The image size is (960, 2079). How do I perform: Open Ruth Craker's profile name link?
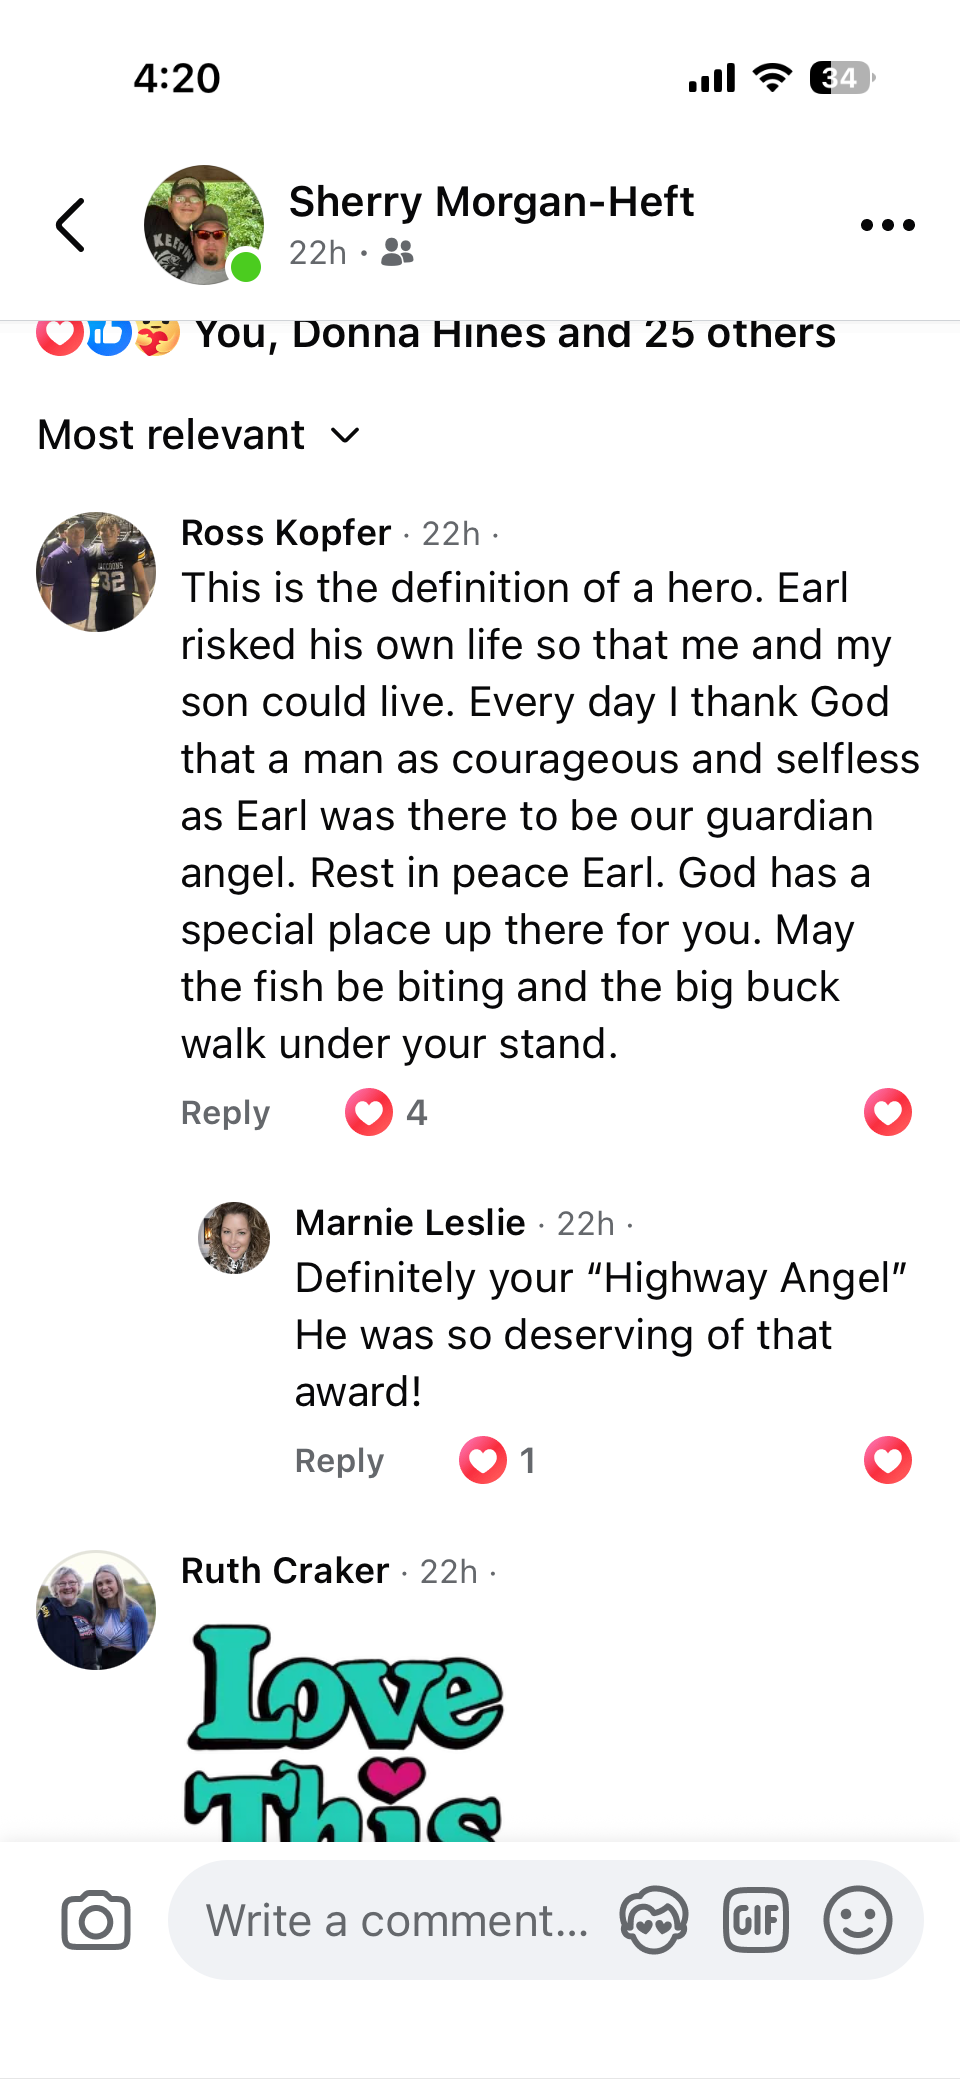click(285, 1571)
